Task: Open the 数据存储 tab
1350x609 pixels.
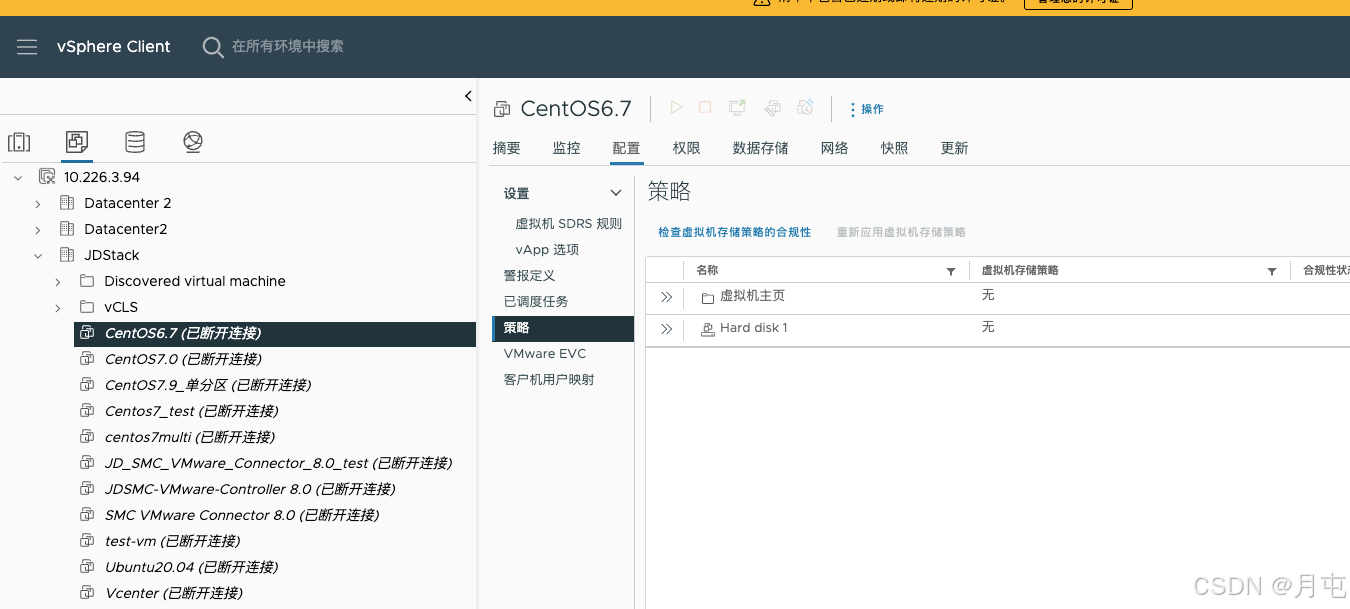Action: (760, 148)
